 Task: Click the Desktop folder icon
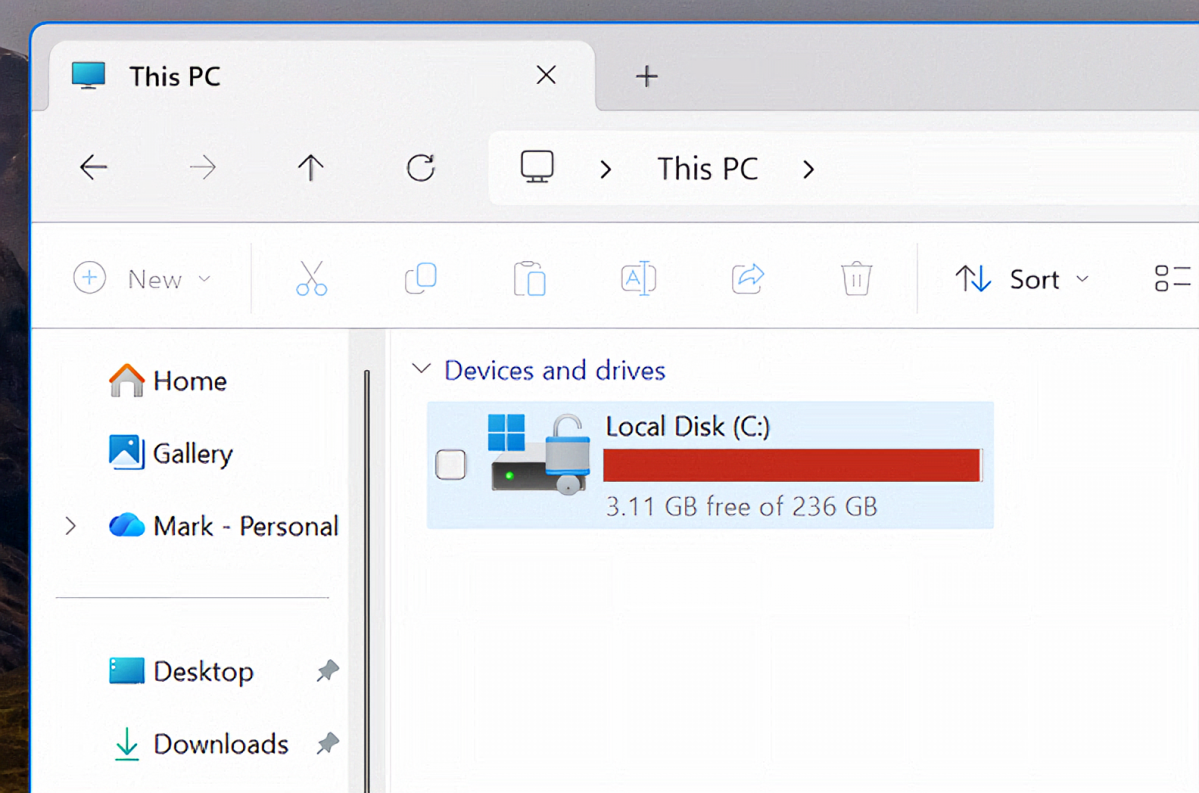(x=126, y=671)
